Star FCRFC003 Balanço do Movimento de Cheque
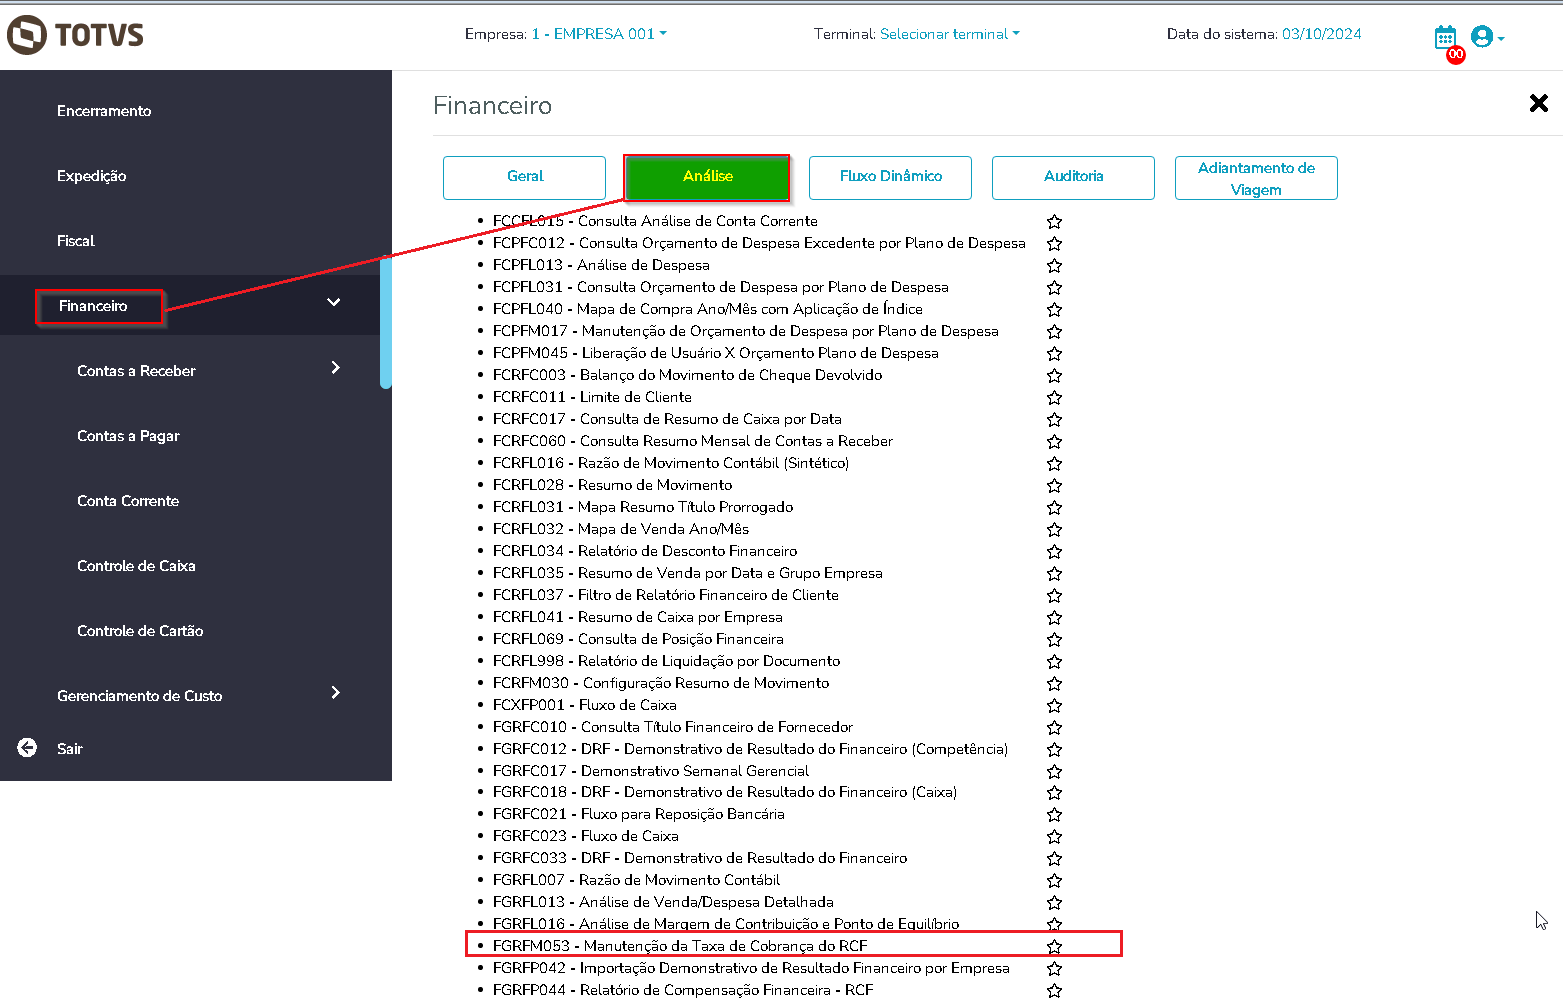Viewport: 1563px width, 1007px height. point(1054,376)
